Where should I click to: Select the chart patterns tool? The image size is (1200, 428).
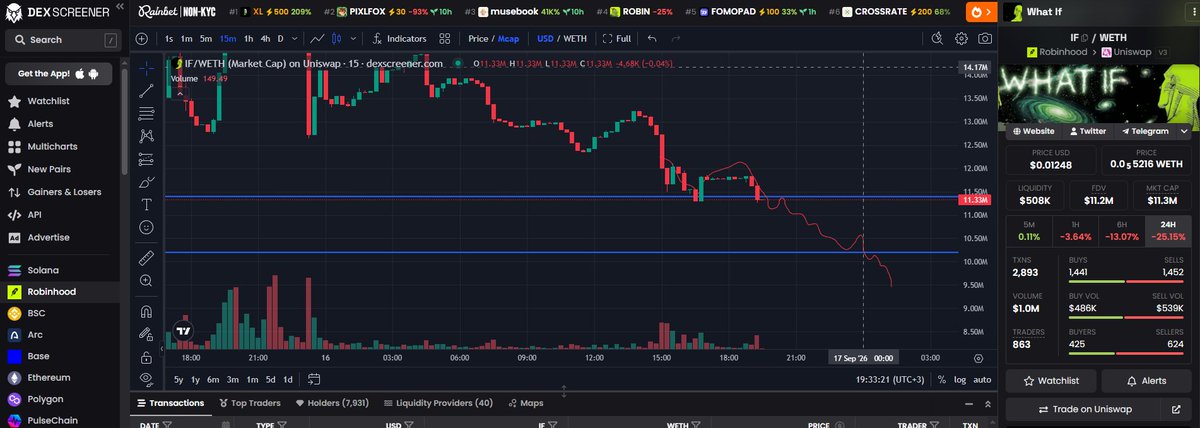(147, 135)
